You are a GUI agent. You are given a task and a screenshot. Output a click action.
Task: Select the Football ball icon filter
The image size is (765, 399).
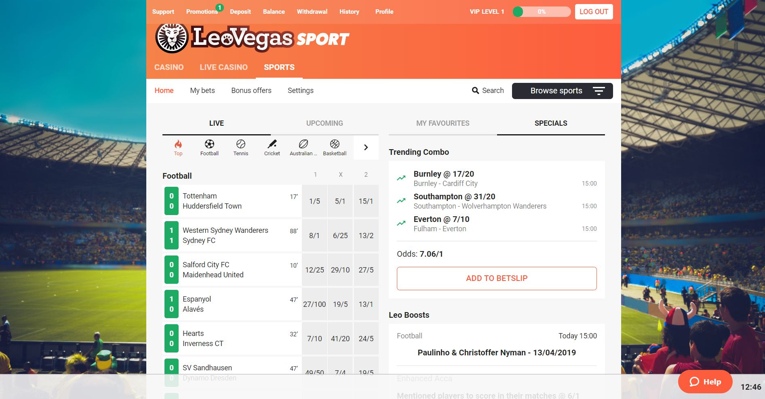[x=209, y=147]
